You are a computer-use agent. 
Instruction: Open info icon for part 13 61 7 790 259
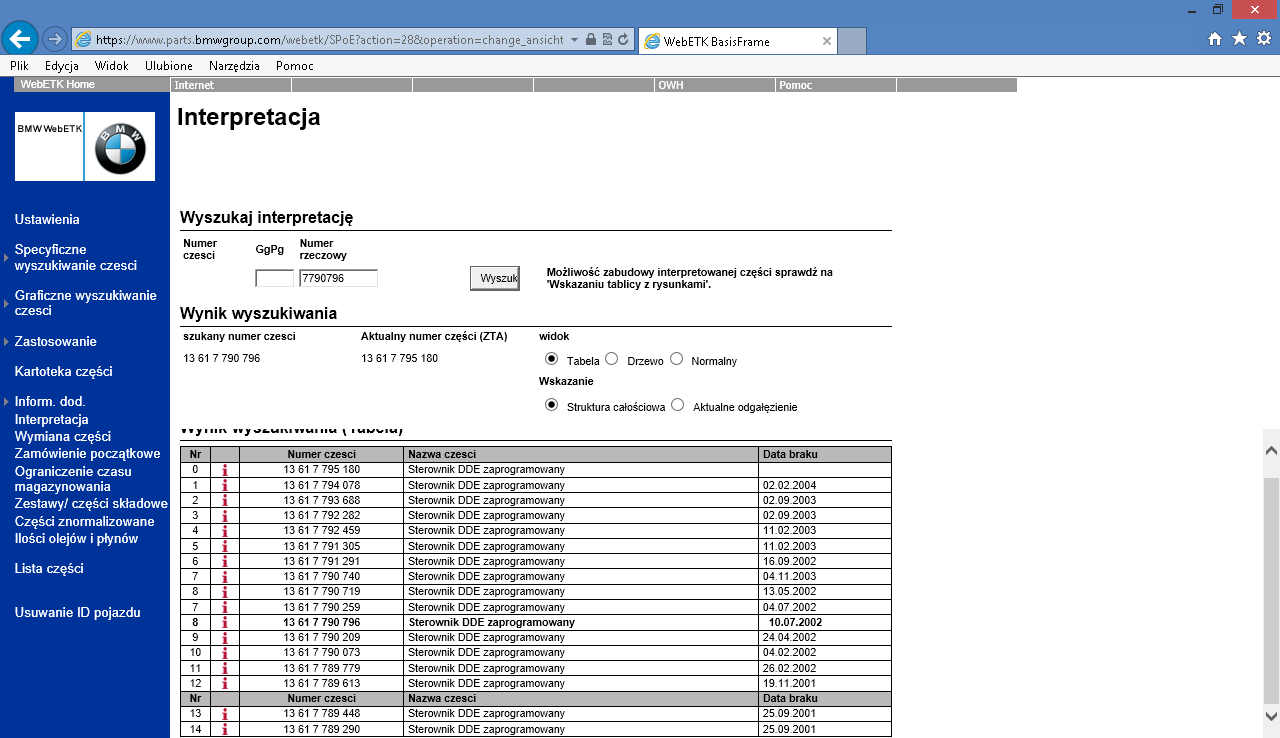tap(225, 607)
